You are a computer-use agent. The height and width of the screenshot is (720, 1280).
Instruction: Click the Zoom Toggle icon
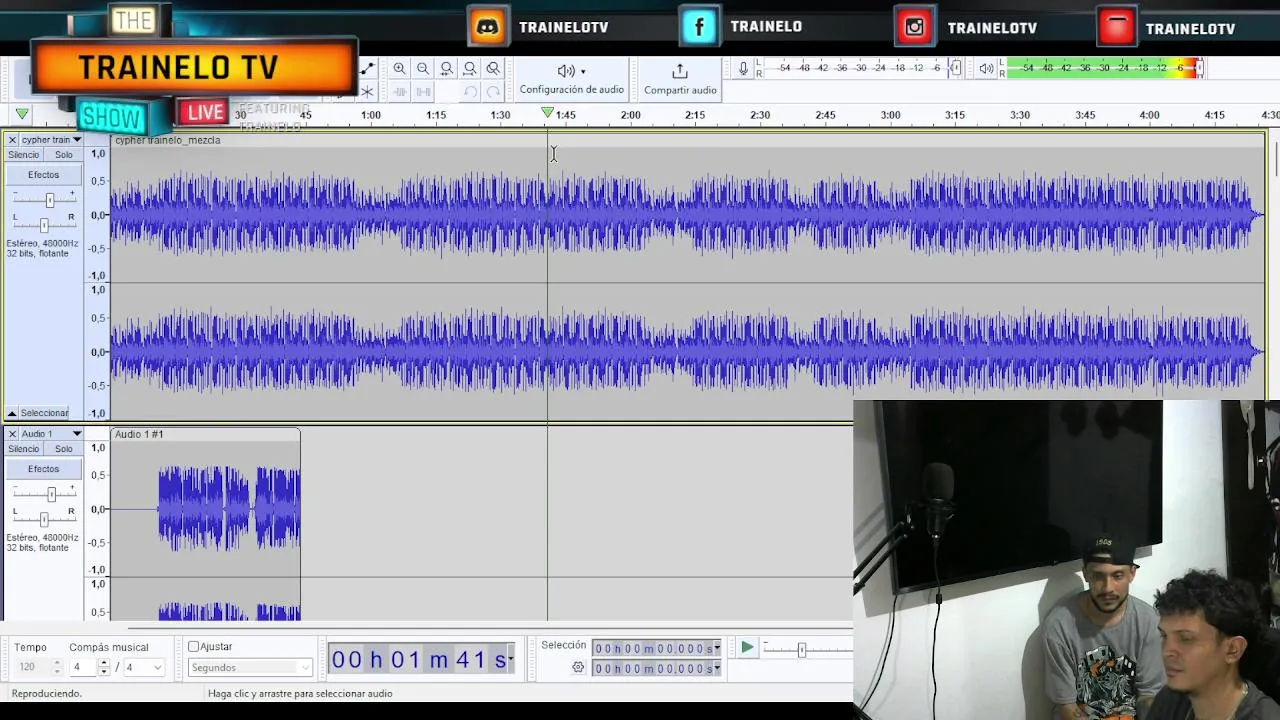493,69
